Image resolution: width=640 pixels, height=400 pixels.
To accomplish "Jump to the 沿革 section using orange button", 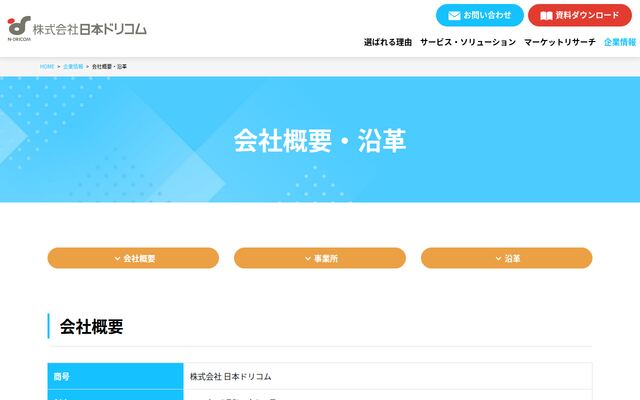I will [507, 258].
